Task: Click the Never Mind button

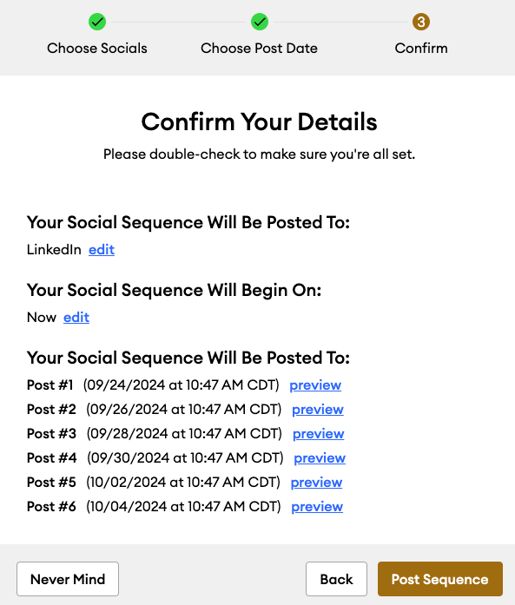Action: [x=68, y=579]
